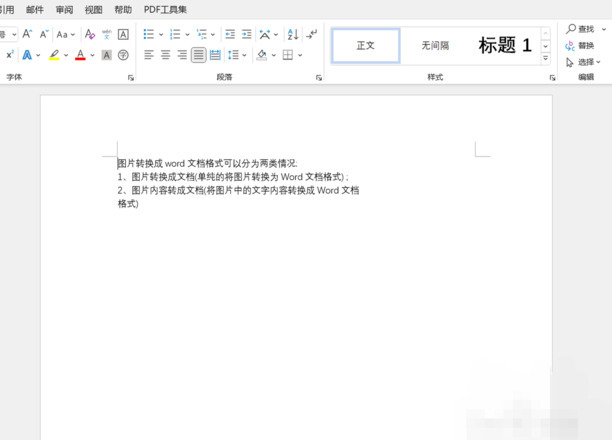
Task: Open the Paragraph dialog launcher
Action: (x=319, y=78)
